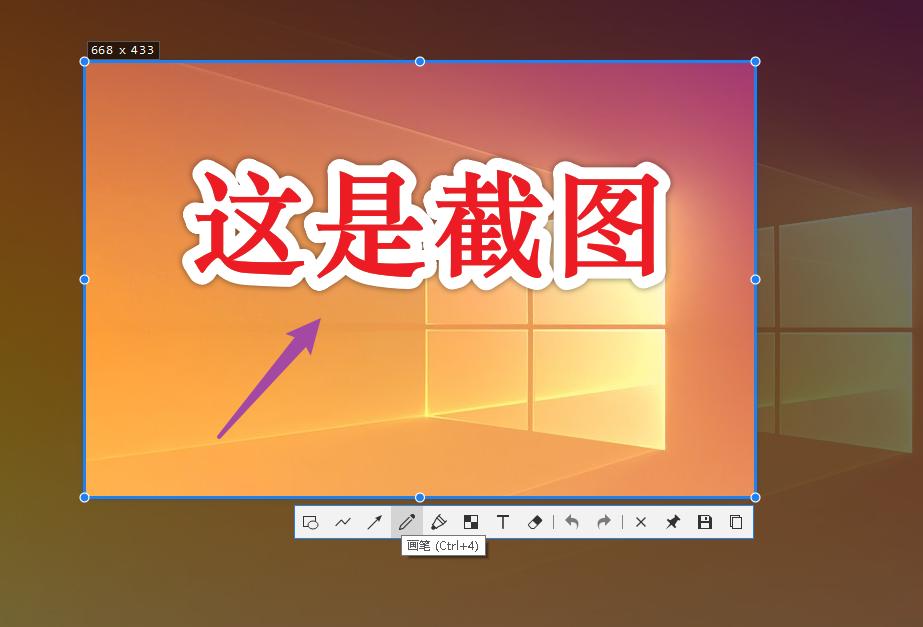923x627 pixels.
Task: Save the screenshot to a file
Action: [x=705, y=521]
